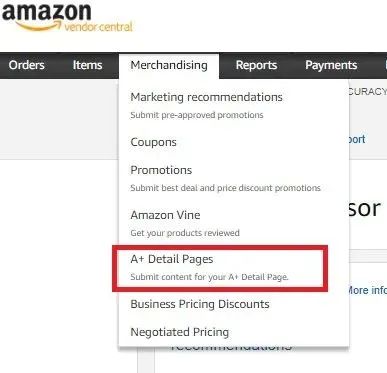Choose Negotiated Pricing entry

click(x=180, y=332)
